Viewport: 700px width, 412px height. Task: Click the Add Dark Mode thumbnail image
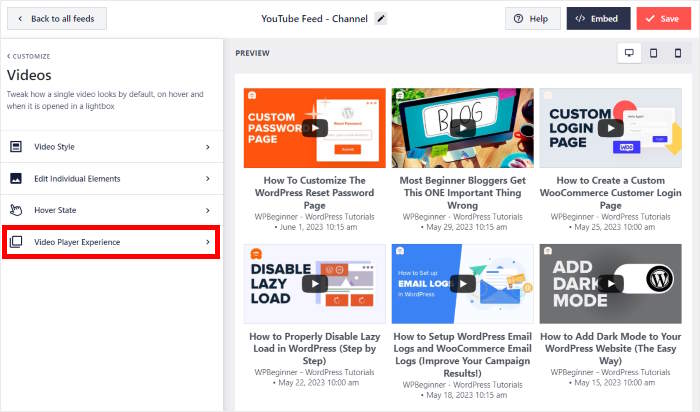point(610,284)
